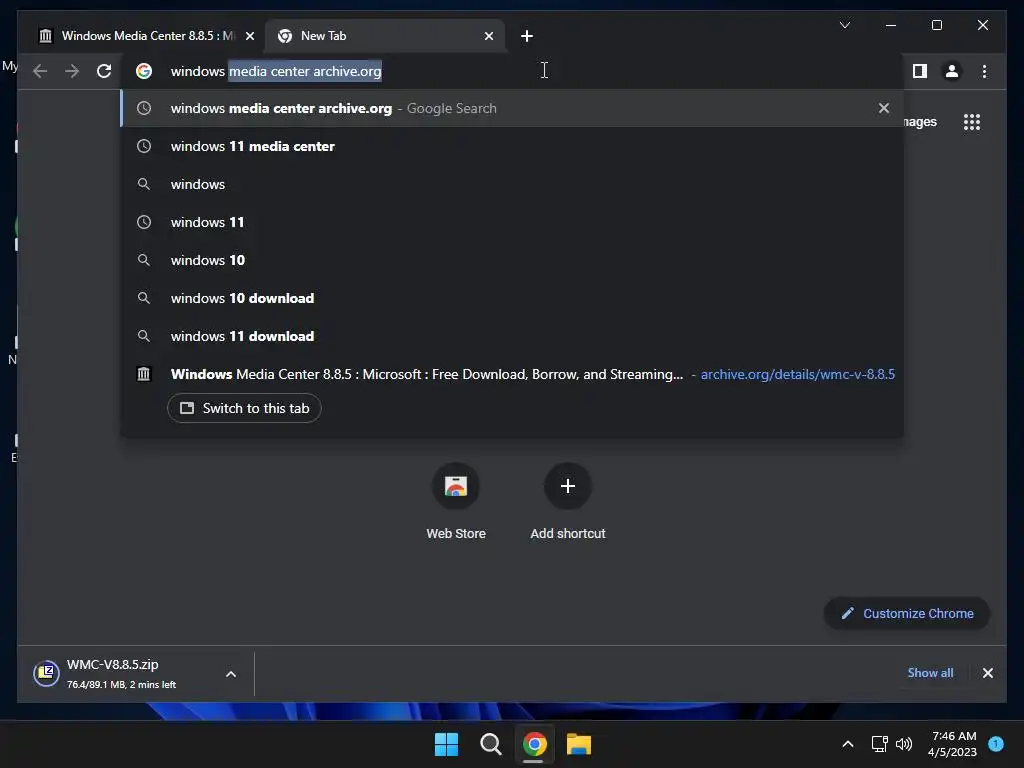
Task: Open Chrome's three-dot menu
Action: point(984,71)
